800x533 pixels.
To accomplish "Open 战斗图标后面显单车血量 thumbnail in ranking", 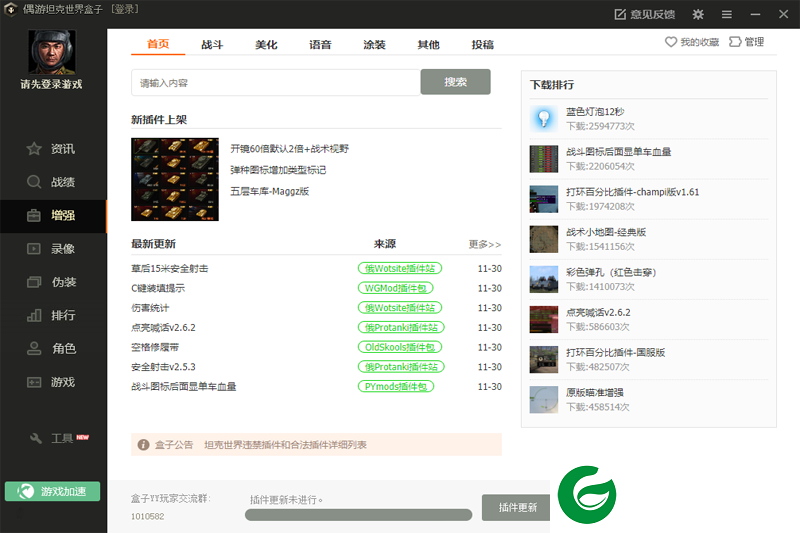I will pos(544,159).
